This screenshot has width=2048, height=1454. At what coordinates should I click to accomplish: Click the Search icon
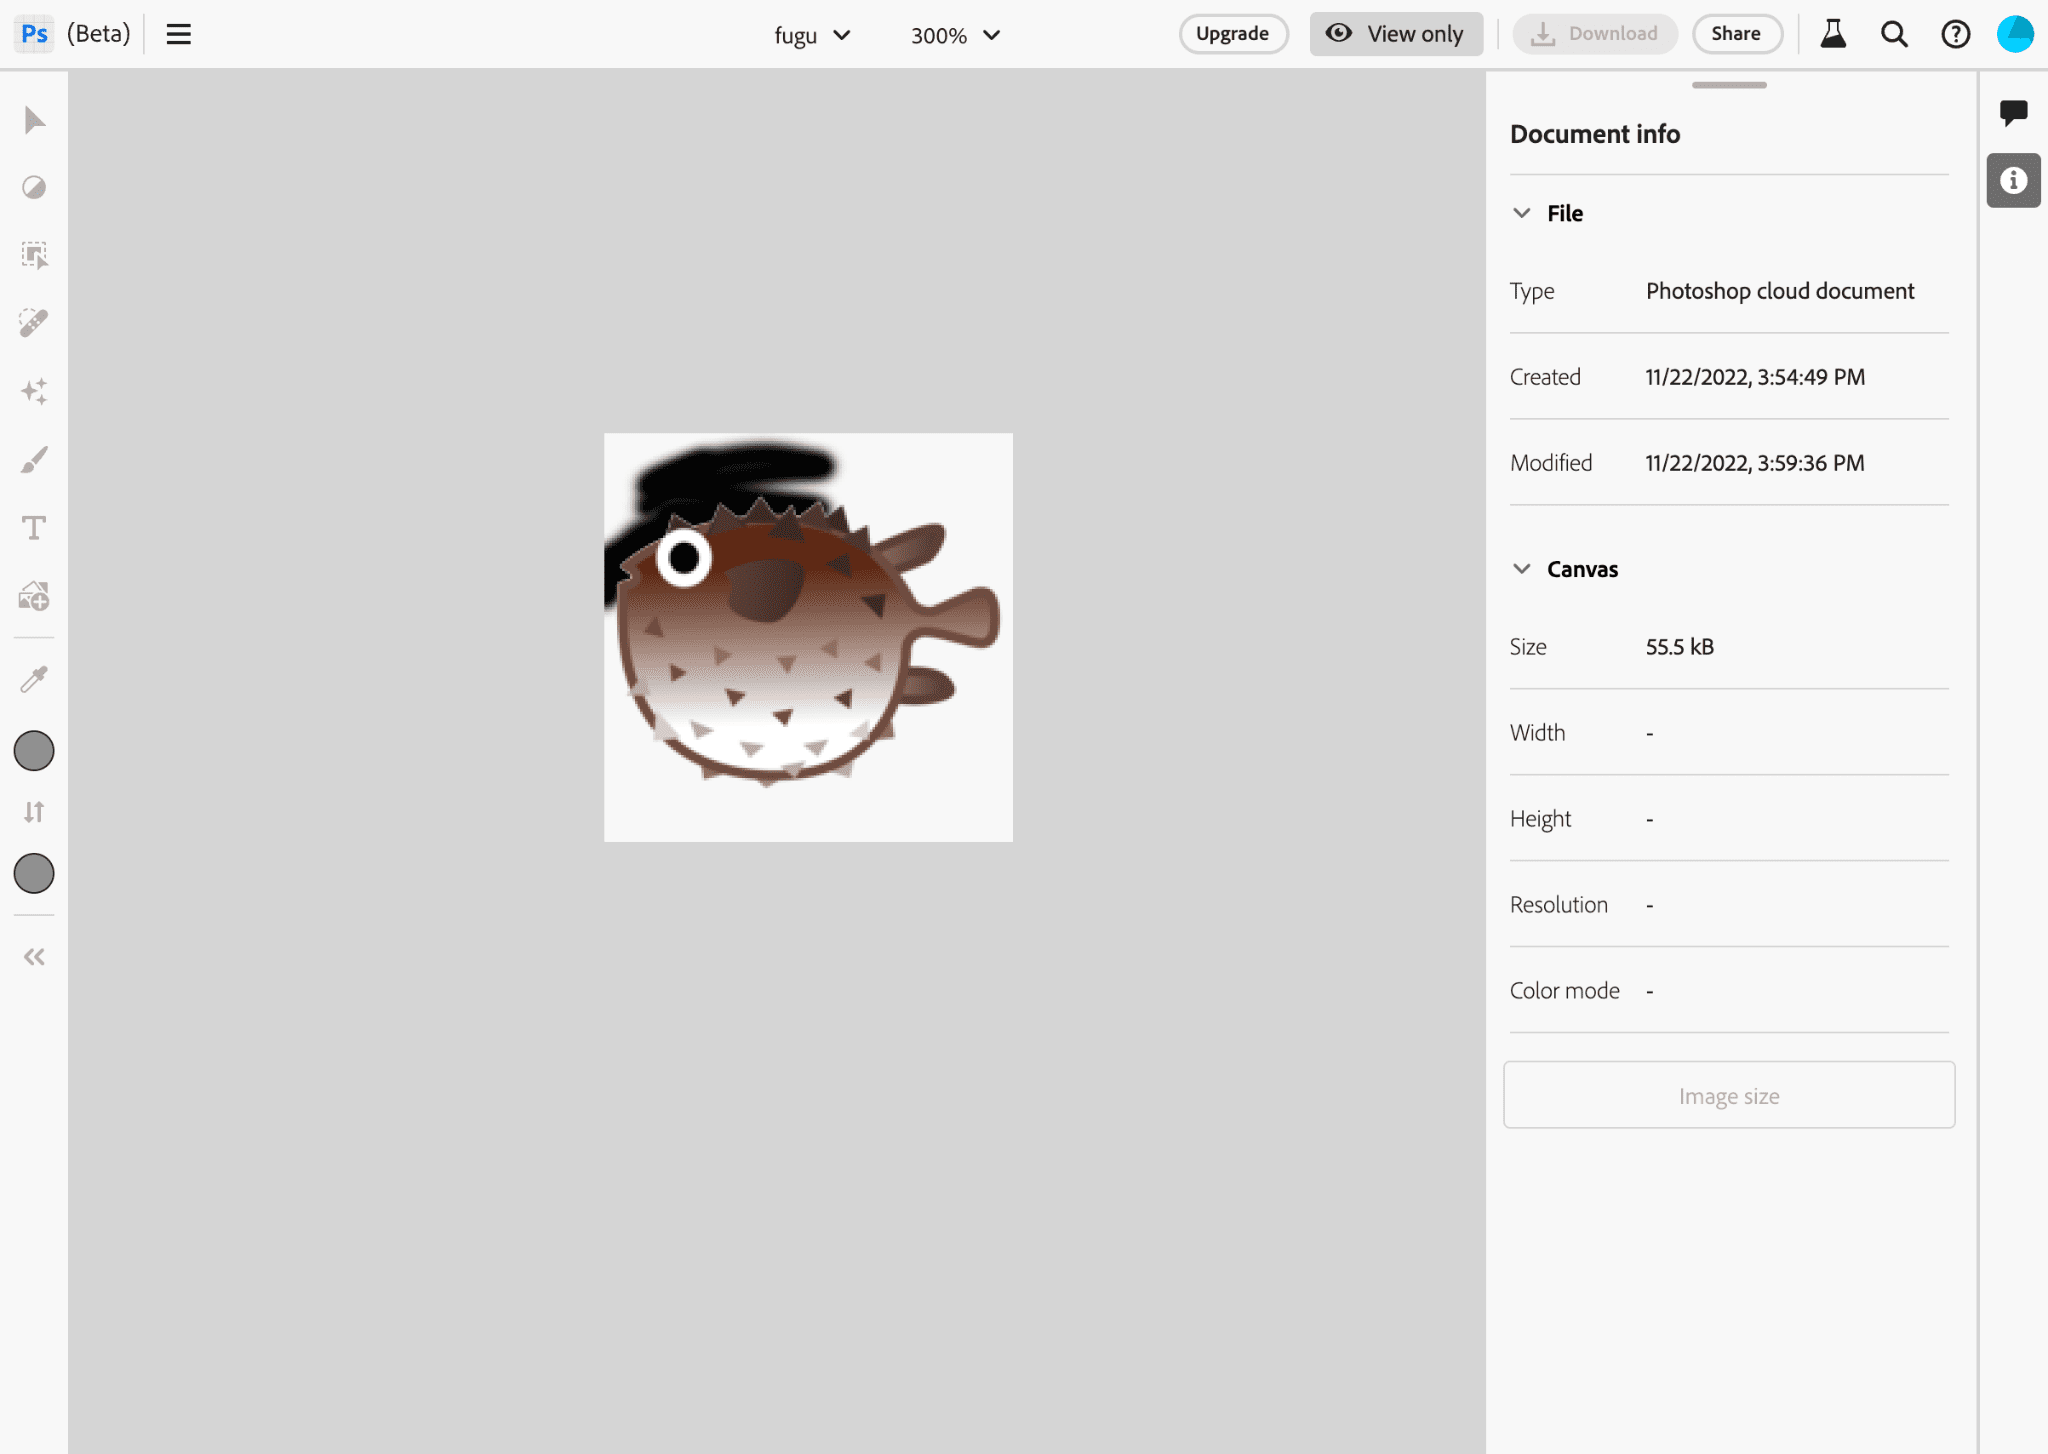pyautogui.click(x=1895, y=35)
